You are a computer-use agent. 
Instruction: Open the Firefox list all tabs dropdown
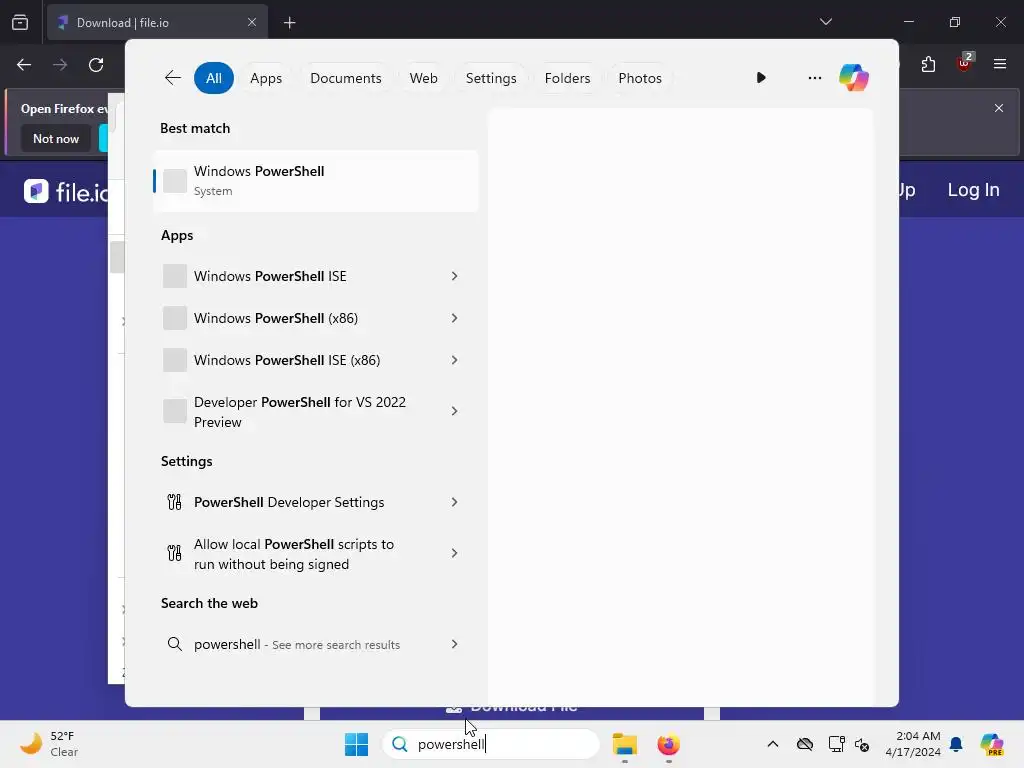click(825, 22)
